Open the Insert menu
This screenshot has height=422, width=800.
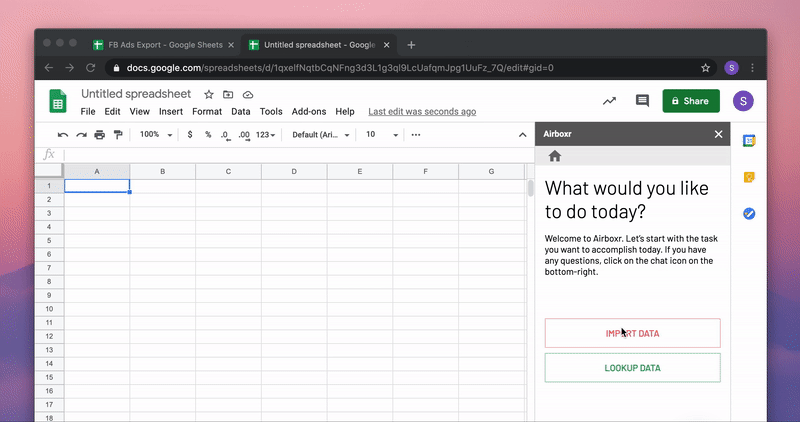(x=171, y=112)
